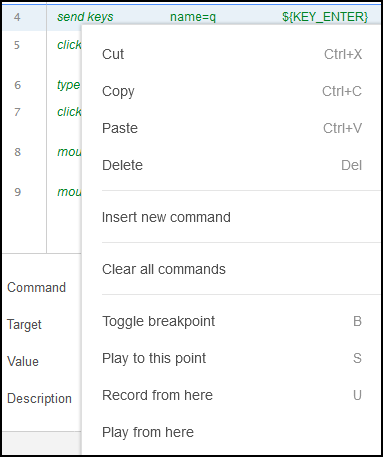Select row 9 mouse command

tap(69, 192)
